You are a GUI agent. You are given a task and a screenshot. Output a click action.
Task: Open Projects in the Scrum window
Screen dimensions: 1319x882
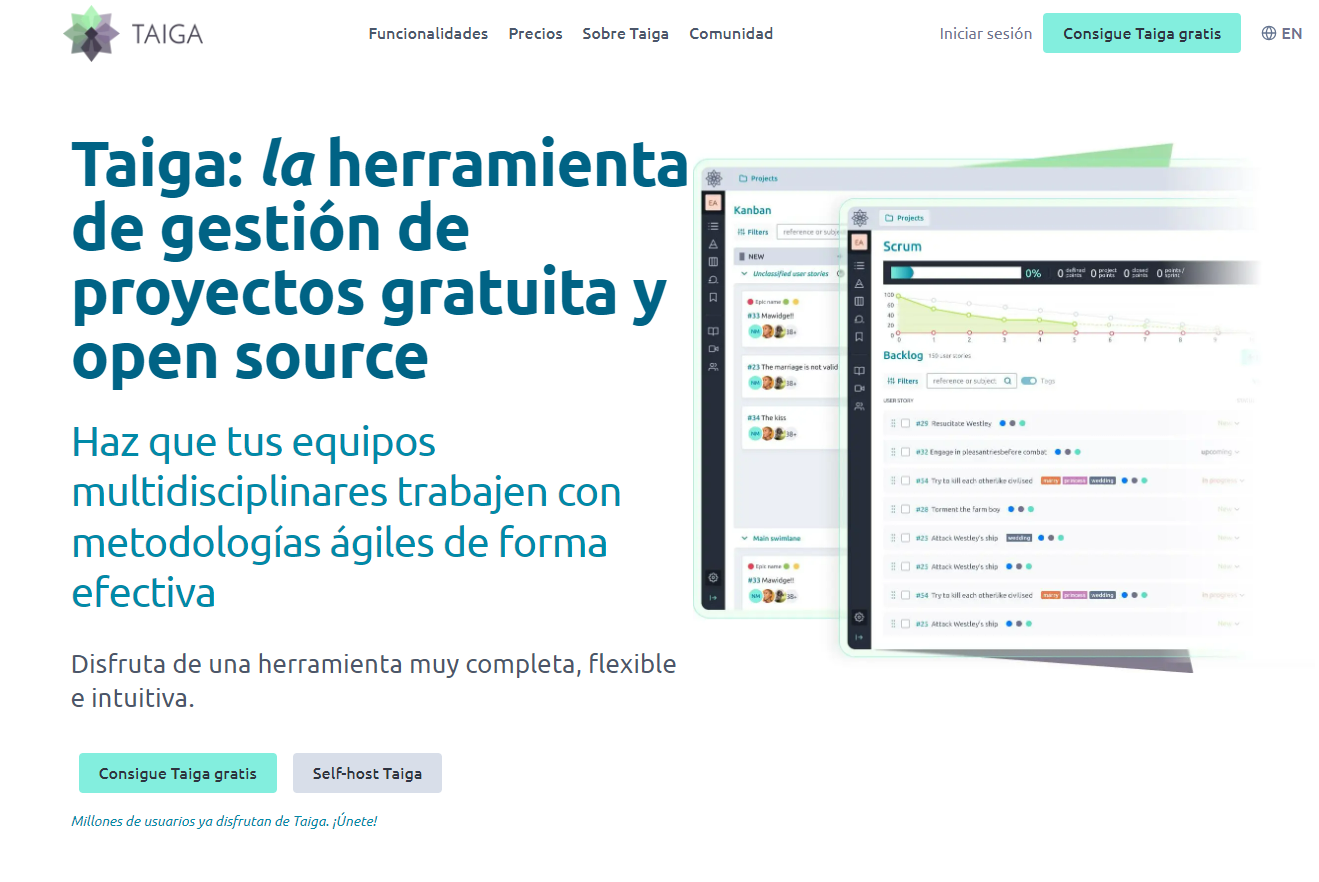coord(904,218)
